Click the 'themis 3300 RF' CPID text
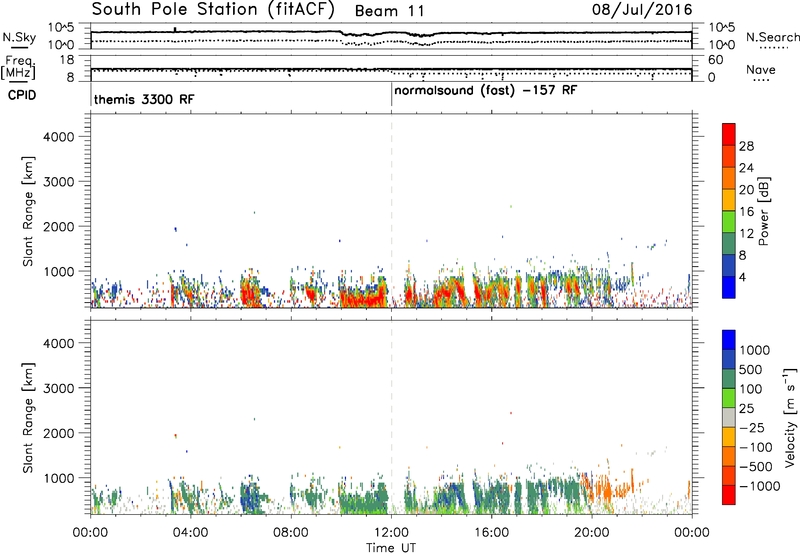 click(144, 99)
